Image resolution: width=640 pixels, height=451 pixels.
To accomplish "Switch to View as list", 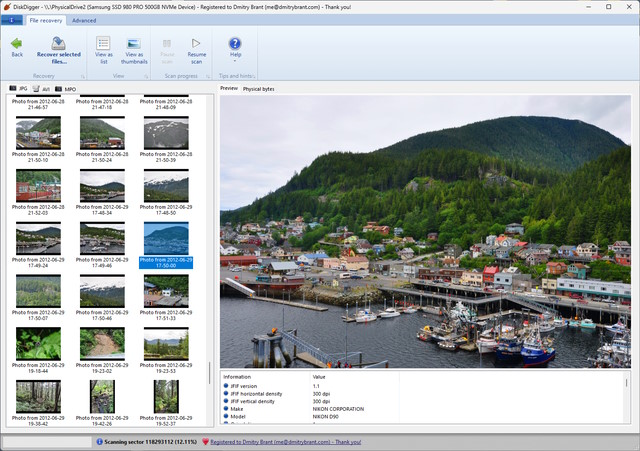I will [103, 44].
